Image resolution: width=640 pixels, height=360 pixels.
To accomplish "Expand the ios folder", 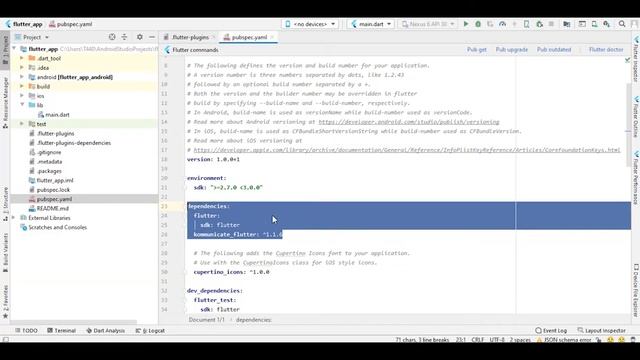I will point(22,96).
